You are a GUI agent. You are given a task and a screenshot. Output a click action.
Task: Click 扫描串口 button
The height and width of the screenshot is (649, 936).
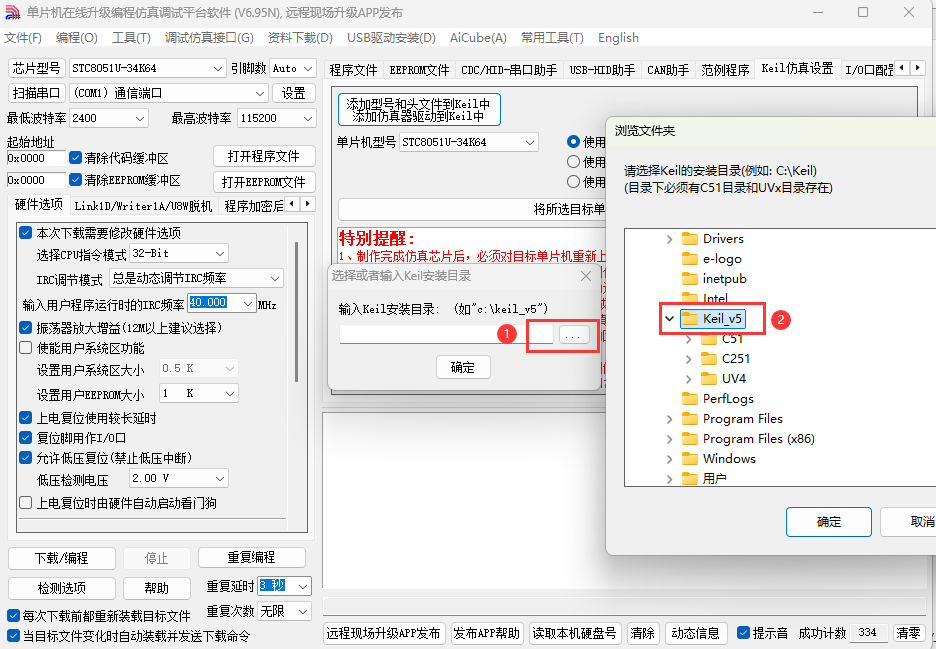click(x=36, y=93)
